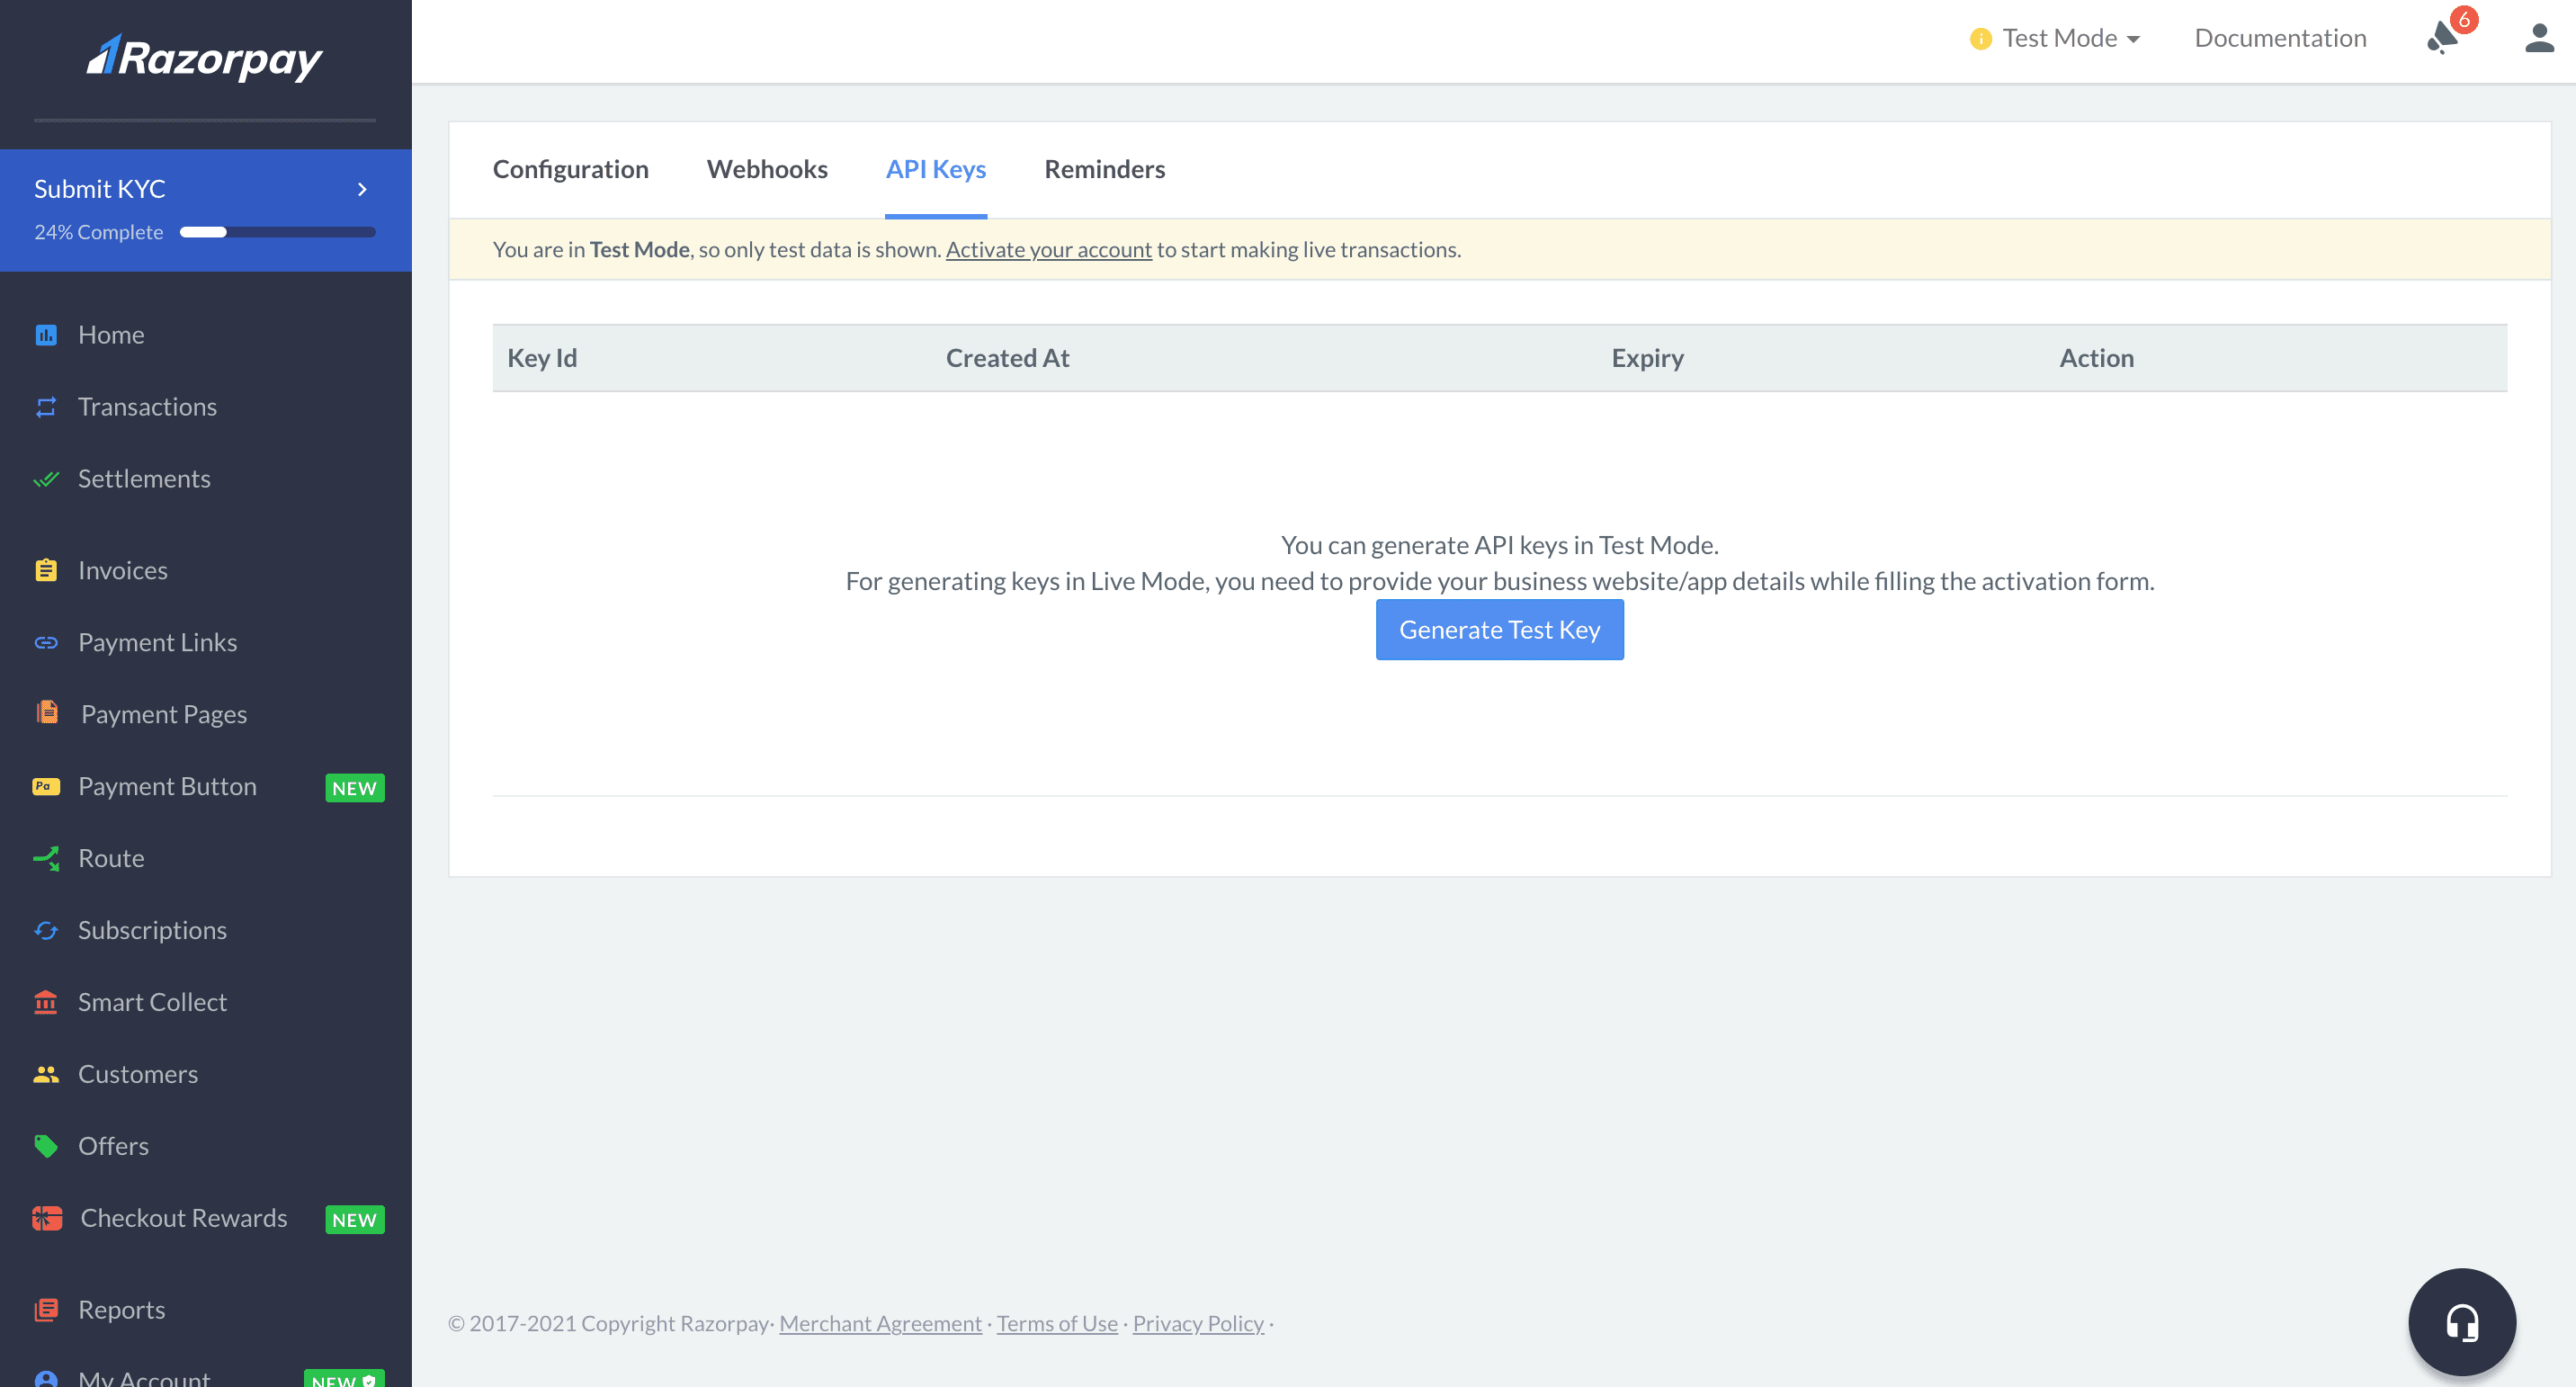Viewport: 2576px width, 1387px height.
Task: Open the Documentation link in header
Action: pos(2280,38)
